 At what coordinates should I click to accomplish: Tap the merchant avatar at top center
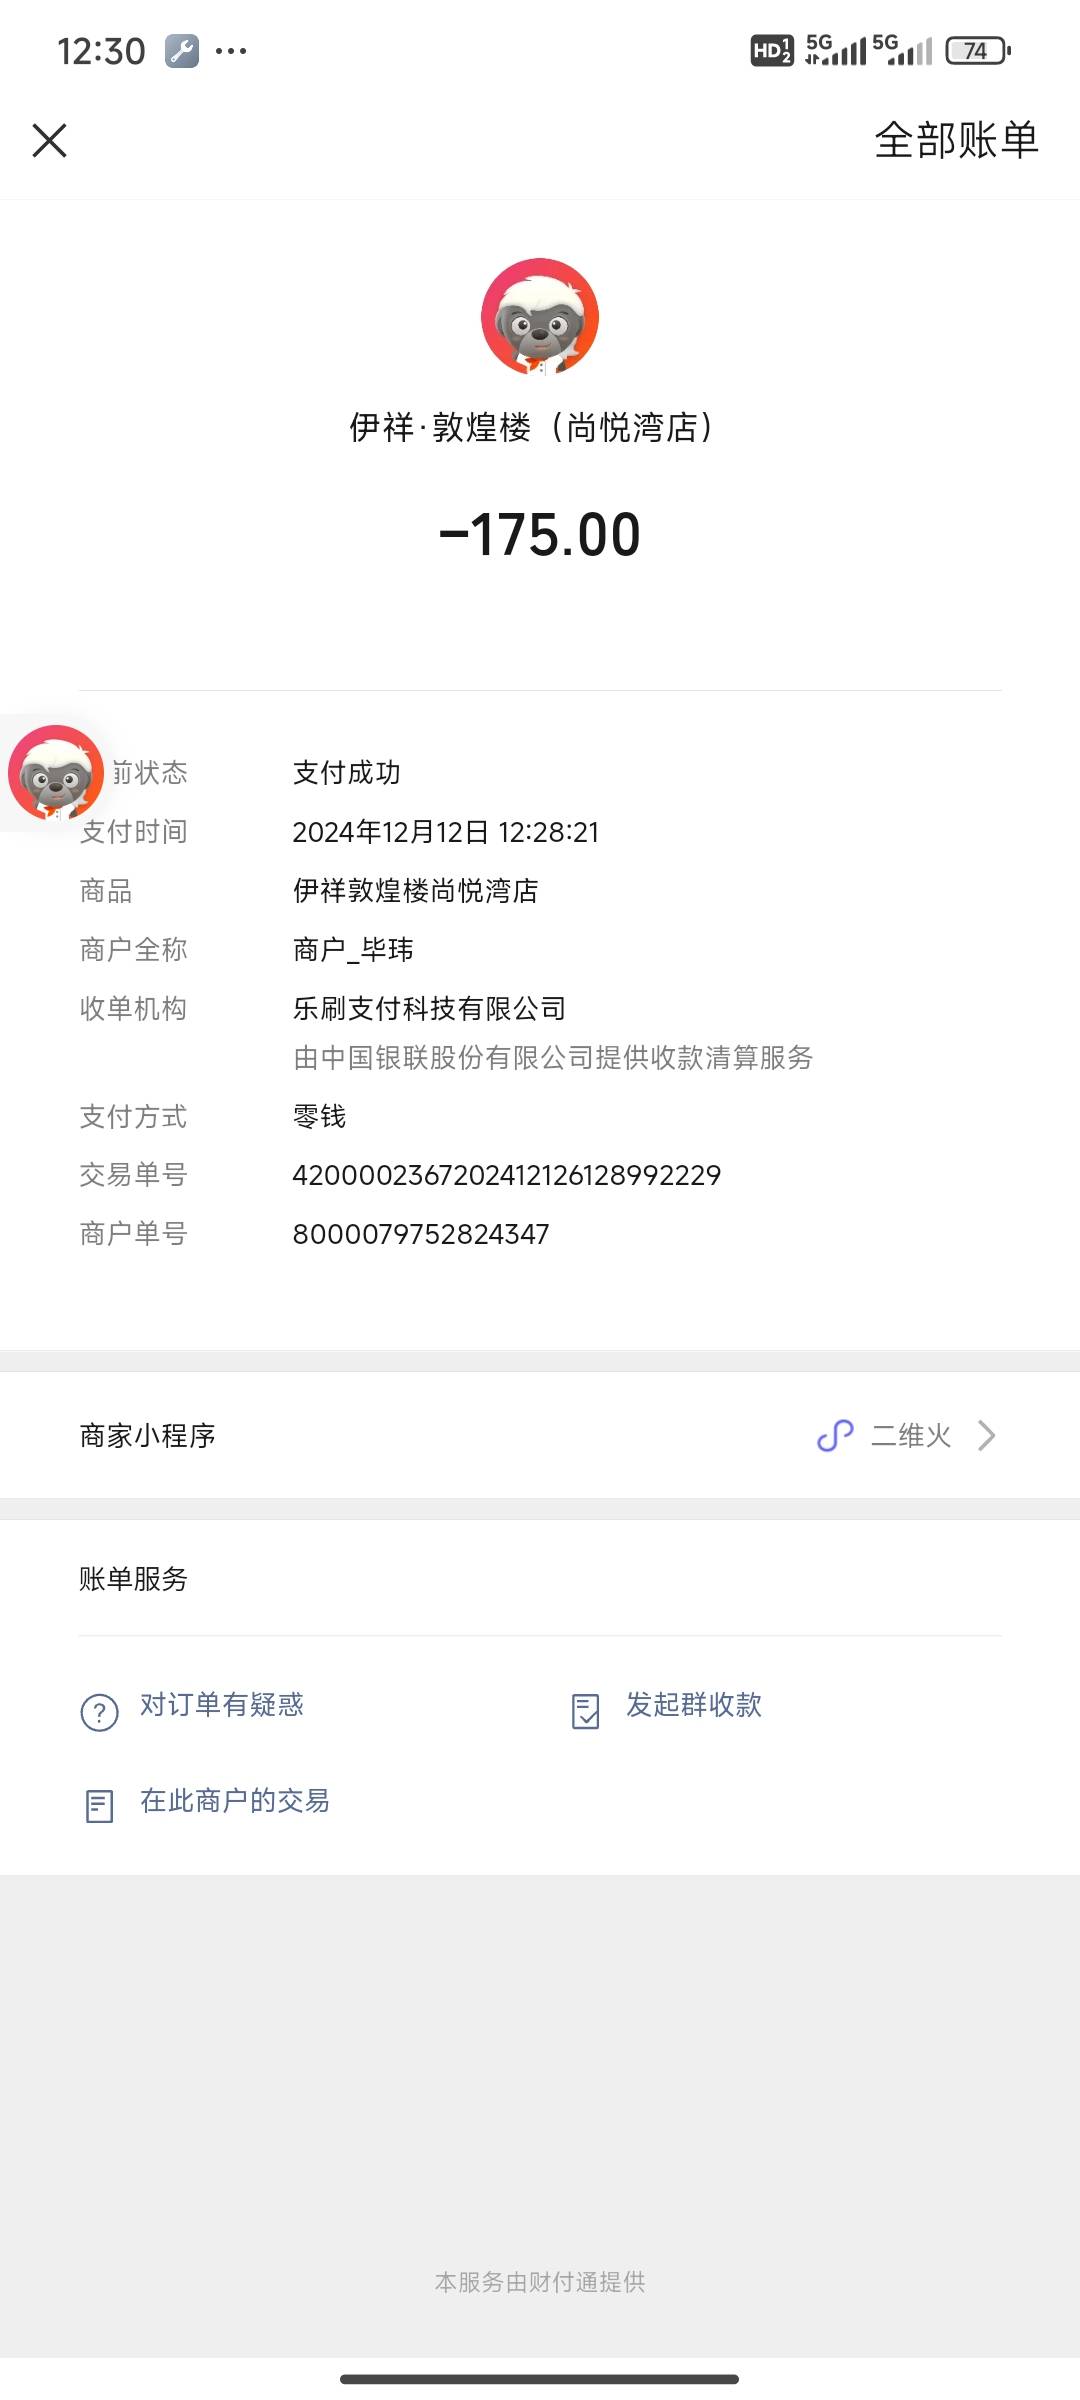pyautogui.click(x=540, y=317)
